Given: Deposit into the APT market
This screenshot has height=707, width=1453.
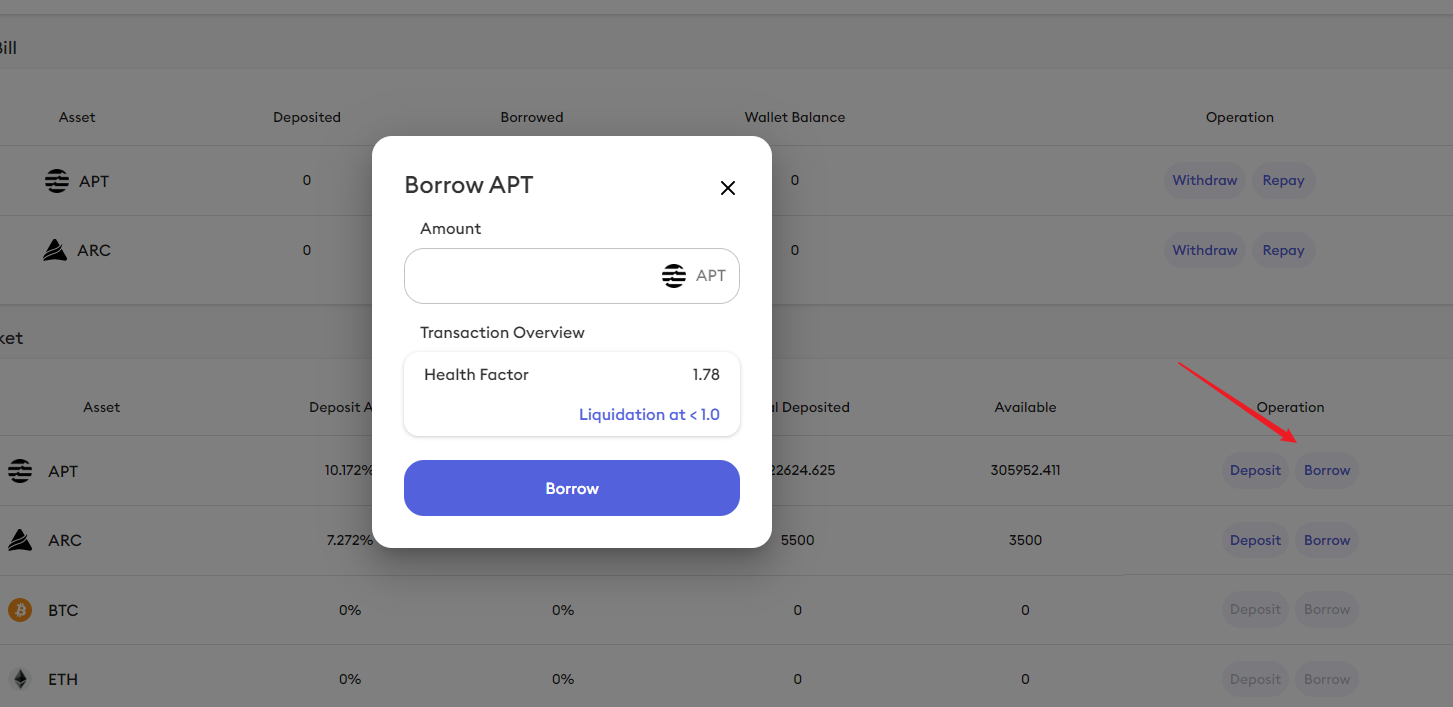Looking at the screenshot, I should [1255, 471].
